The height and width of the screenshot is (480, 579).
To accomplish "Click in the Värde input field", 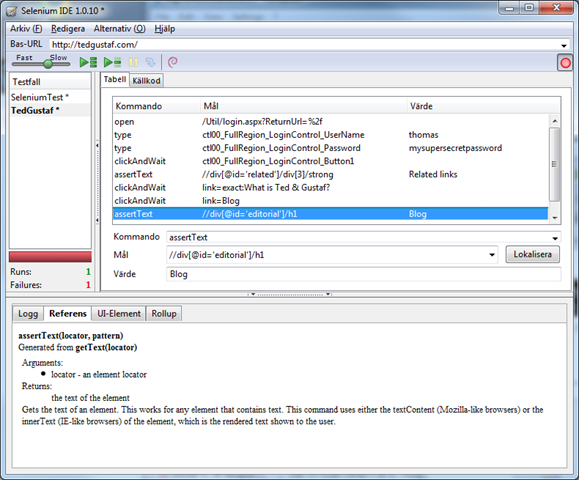I will pos(363,274).
